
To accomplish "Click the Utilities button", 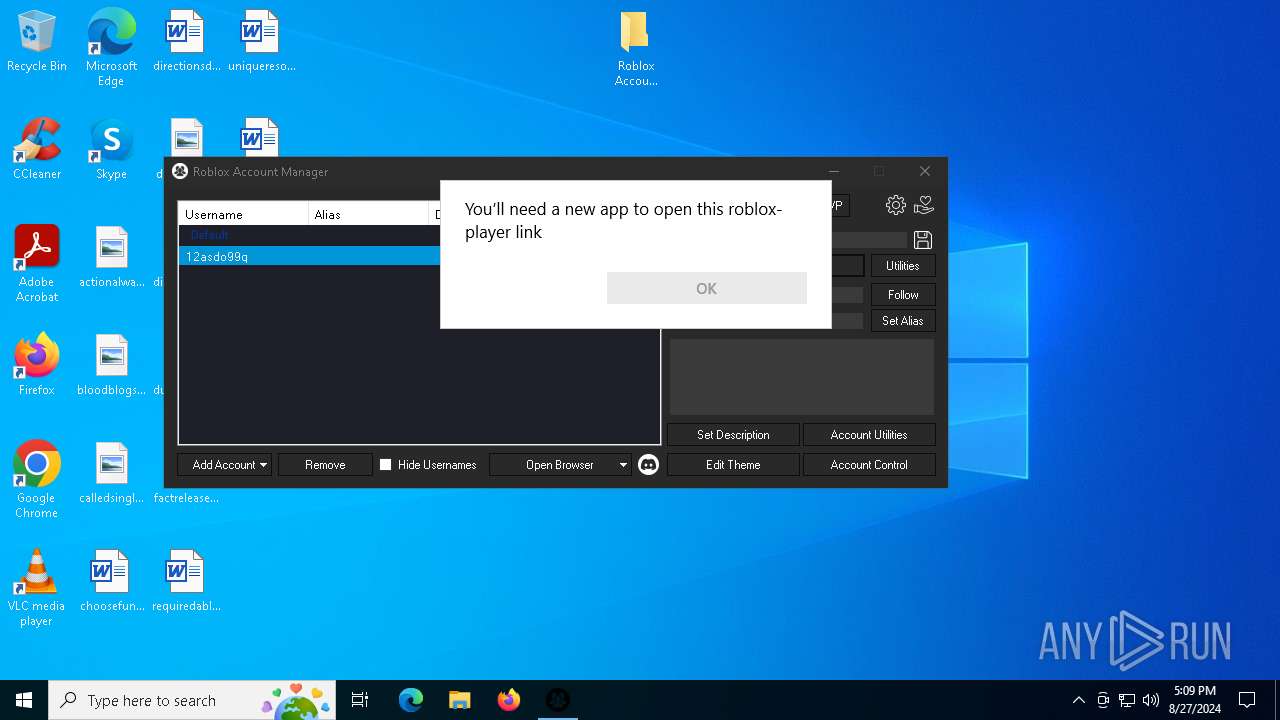I will click(903, 266).
